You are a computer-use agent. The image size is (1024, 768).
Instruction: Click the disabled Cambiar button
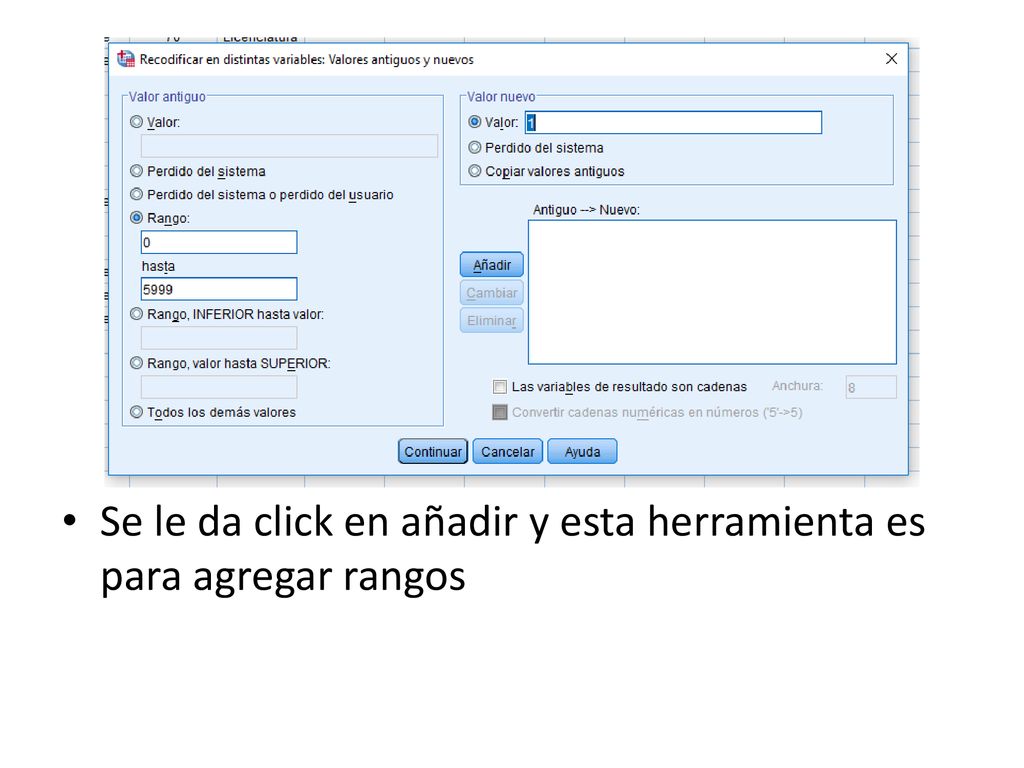[x=492, y=293]
